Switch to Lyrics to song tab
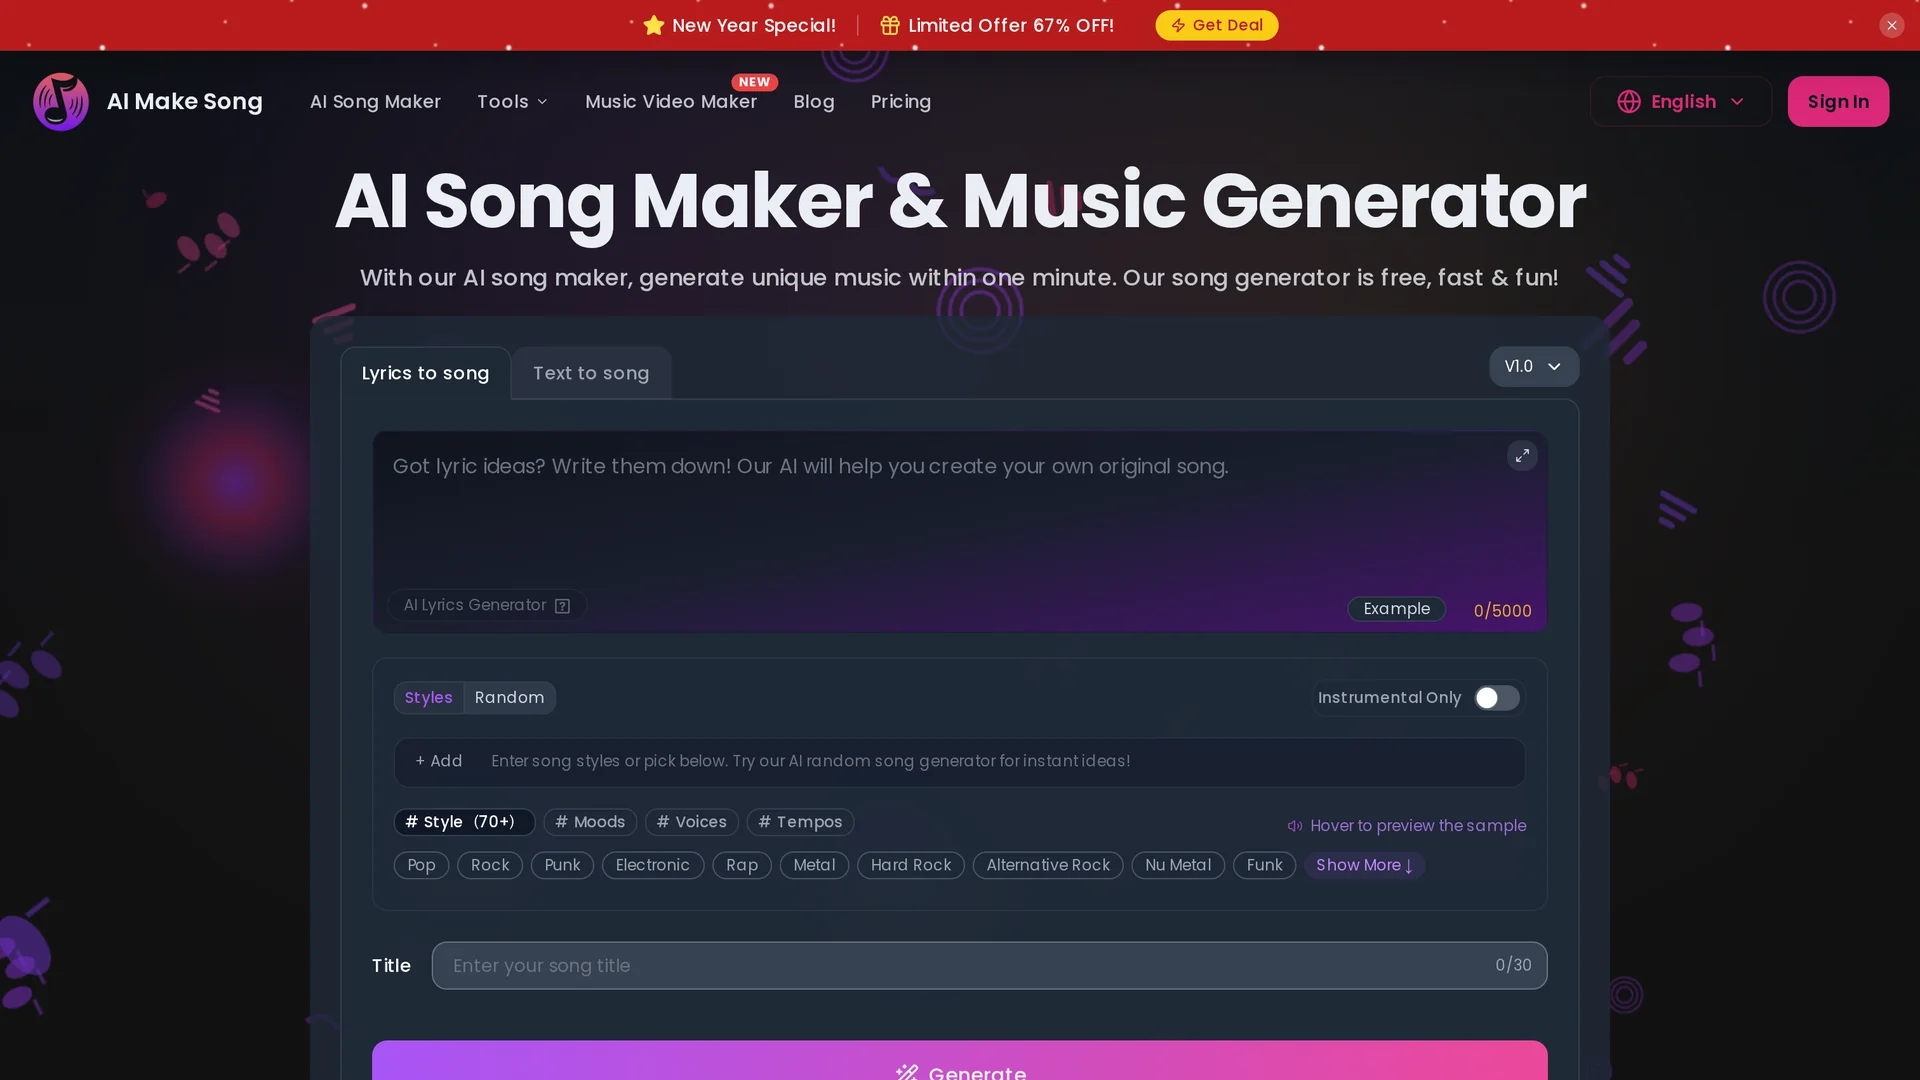Viewport: 1920px width, 1080px height. click(425, 373)
